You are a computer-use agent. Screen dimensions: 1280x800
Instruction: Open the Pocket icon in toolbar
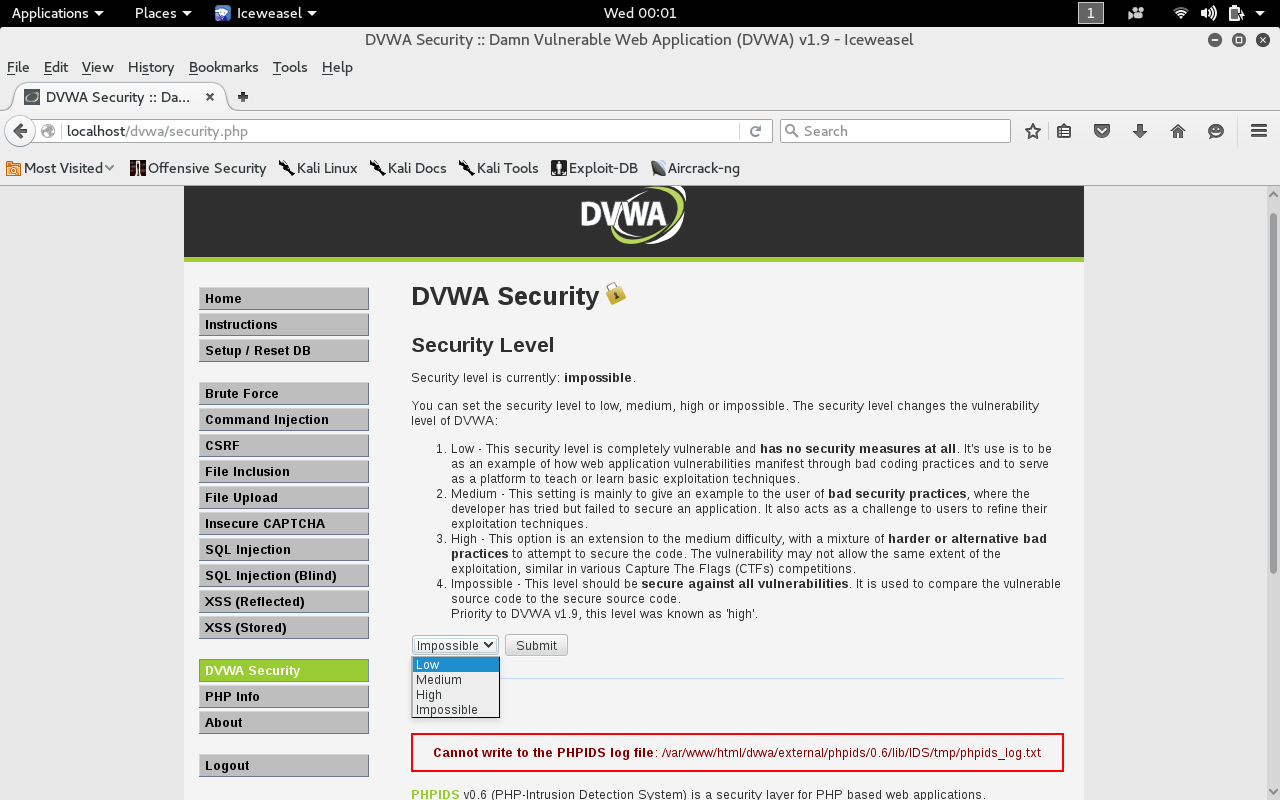(1102, 131)
